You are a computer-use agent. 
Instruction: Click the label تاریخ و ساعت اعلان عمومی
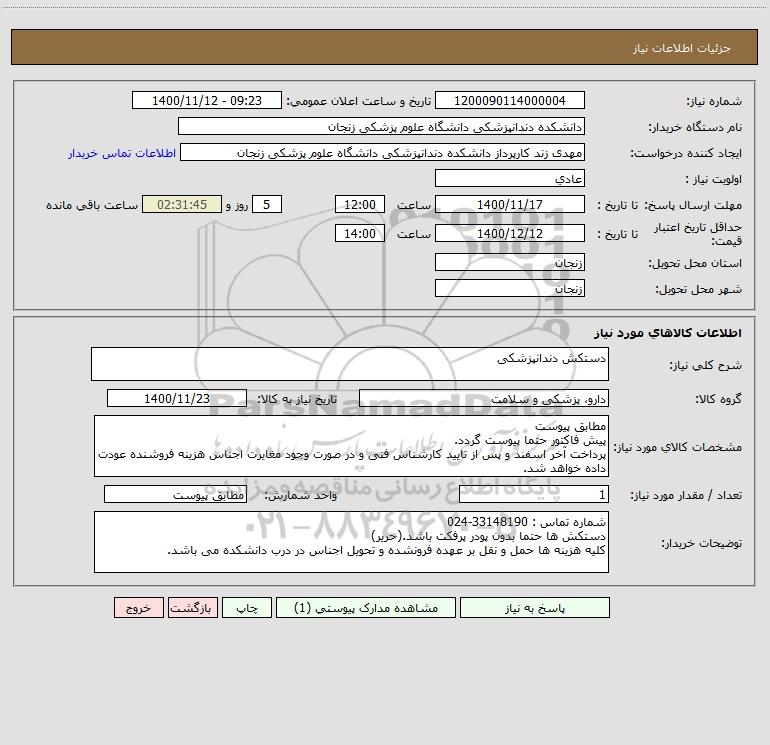click(358, 101)
